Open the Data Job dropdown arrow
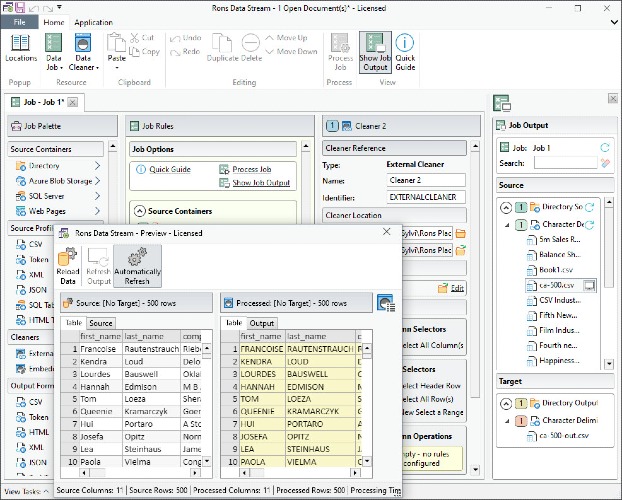 tap(61, 68)
